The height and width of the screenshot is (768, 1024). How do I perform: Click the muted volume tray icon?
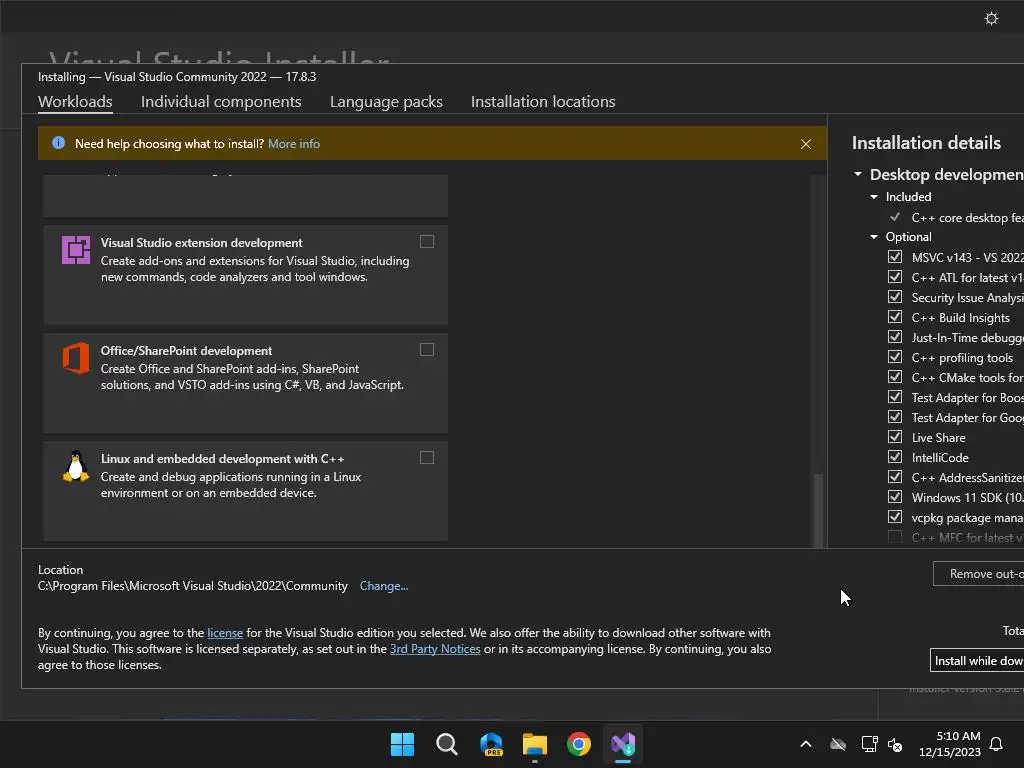(895, 744)
